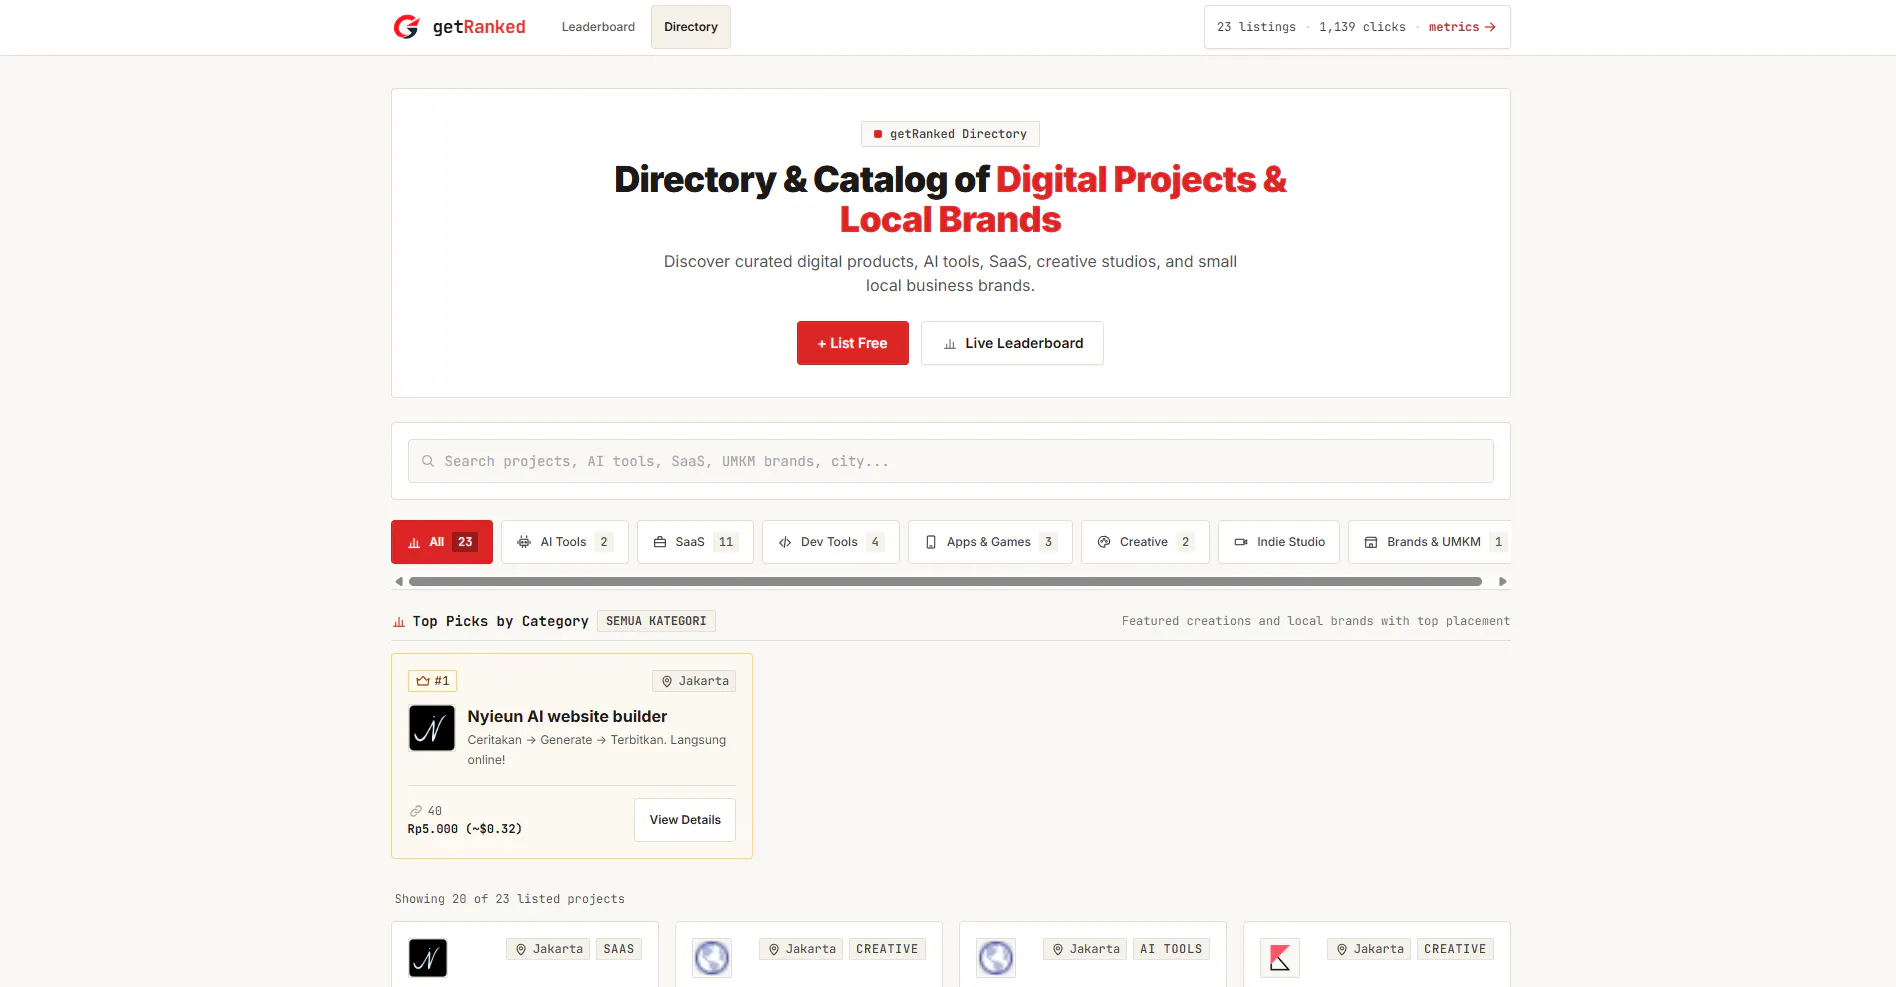Click the category scrollbar left arrow
1896x987 pixels.
coord(399,581)
